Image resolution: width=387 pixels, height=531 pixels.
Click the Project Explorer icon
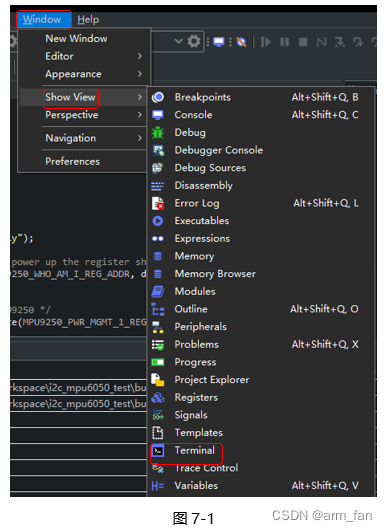point(158,380)
